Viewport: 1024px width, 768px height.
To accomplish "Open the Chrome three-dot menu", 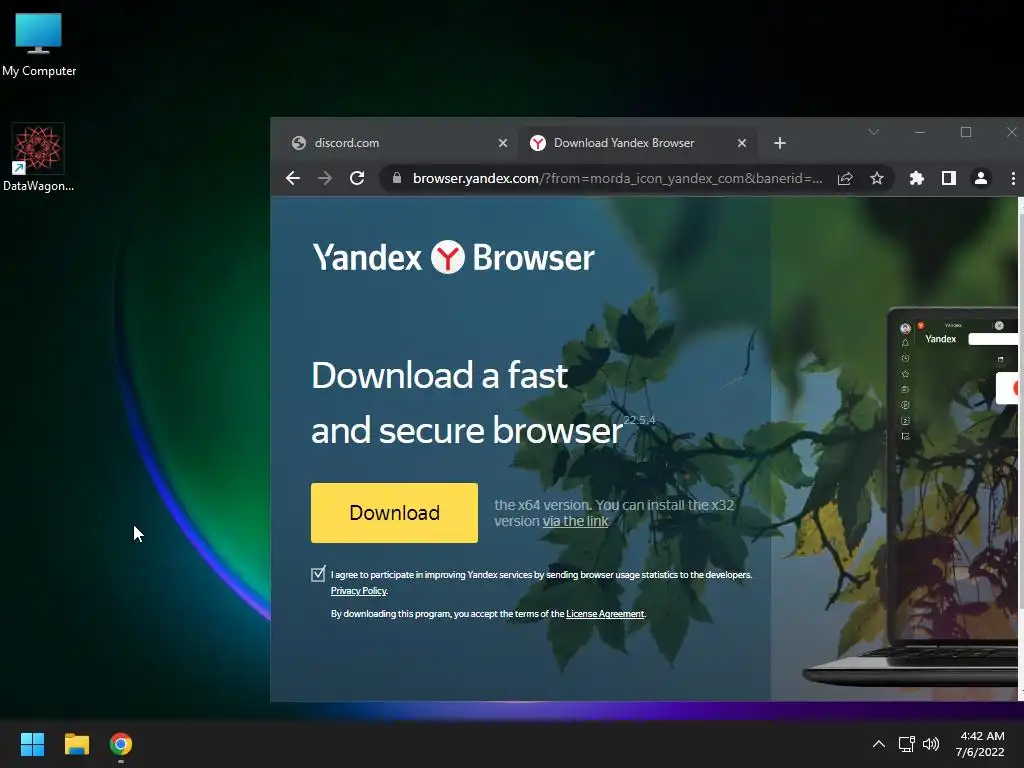I will point(1013,178).
